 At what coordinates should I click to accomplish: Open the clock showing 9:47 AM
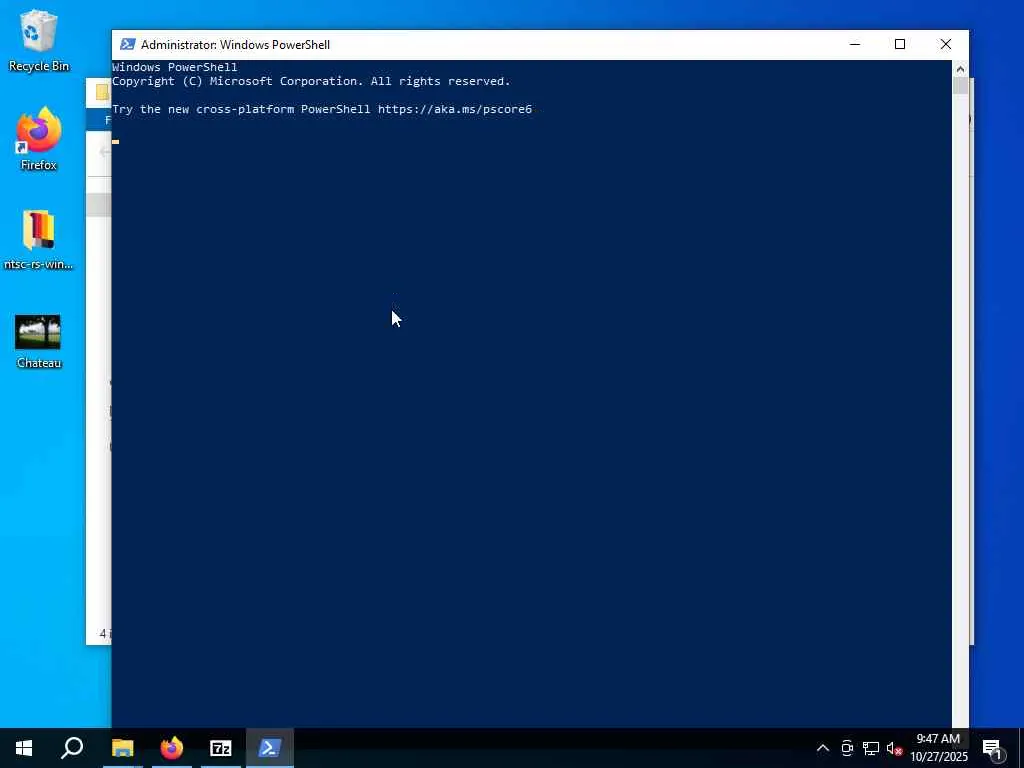[x=938, y=748]
